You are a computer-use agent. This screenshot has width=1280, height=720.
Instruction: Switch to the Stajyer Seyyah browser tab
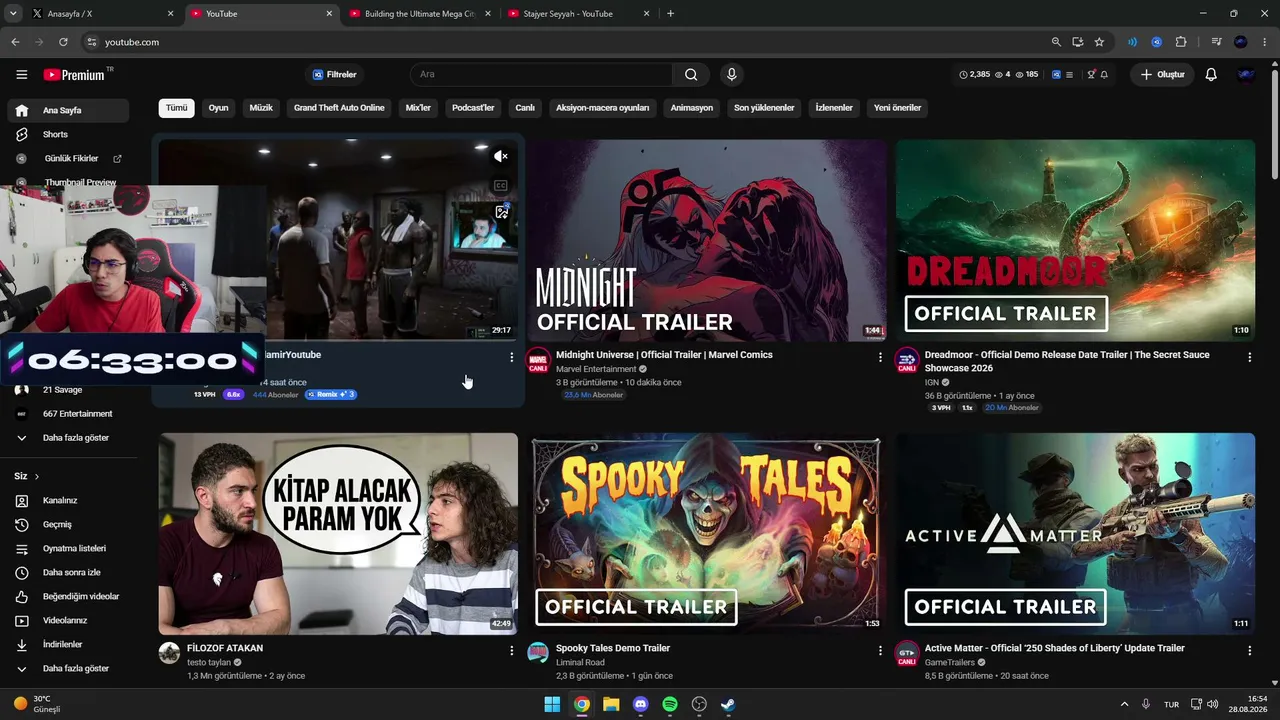[578, 14]
